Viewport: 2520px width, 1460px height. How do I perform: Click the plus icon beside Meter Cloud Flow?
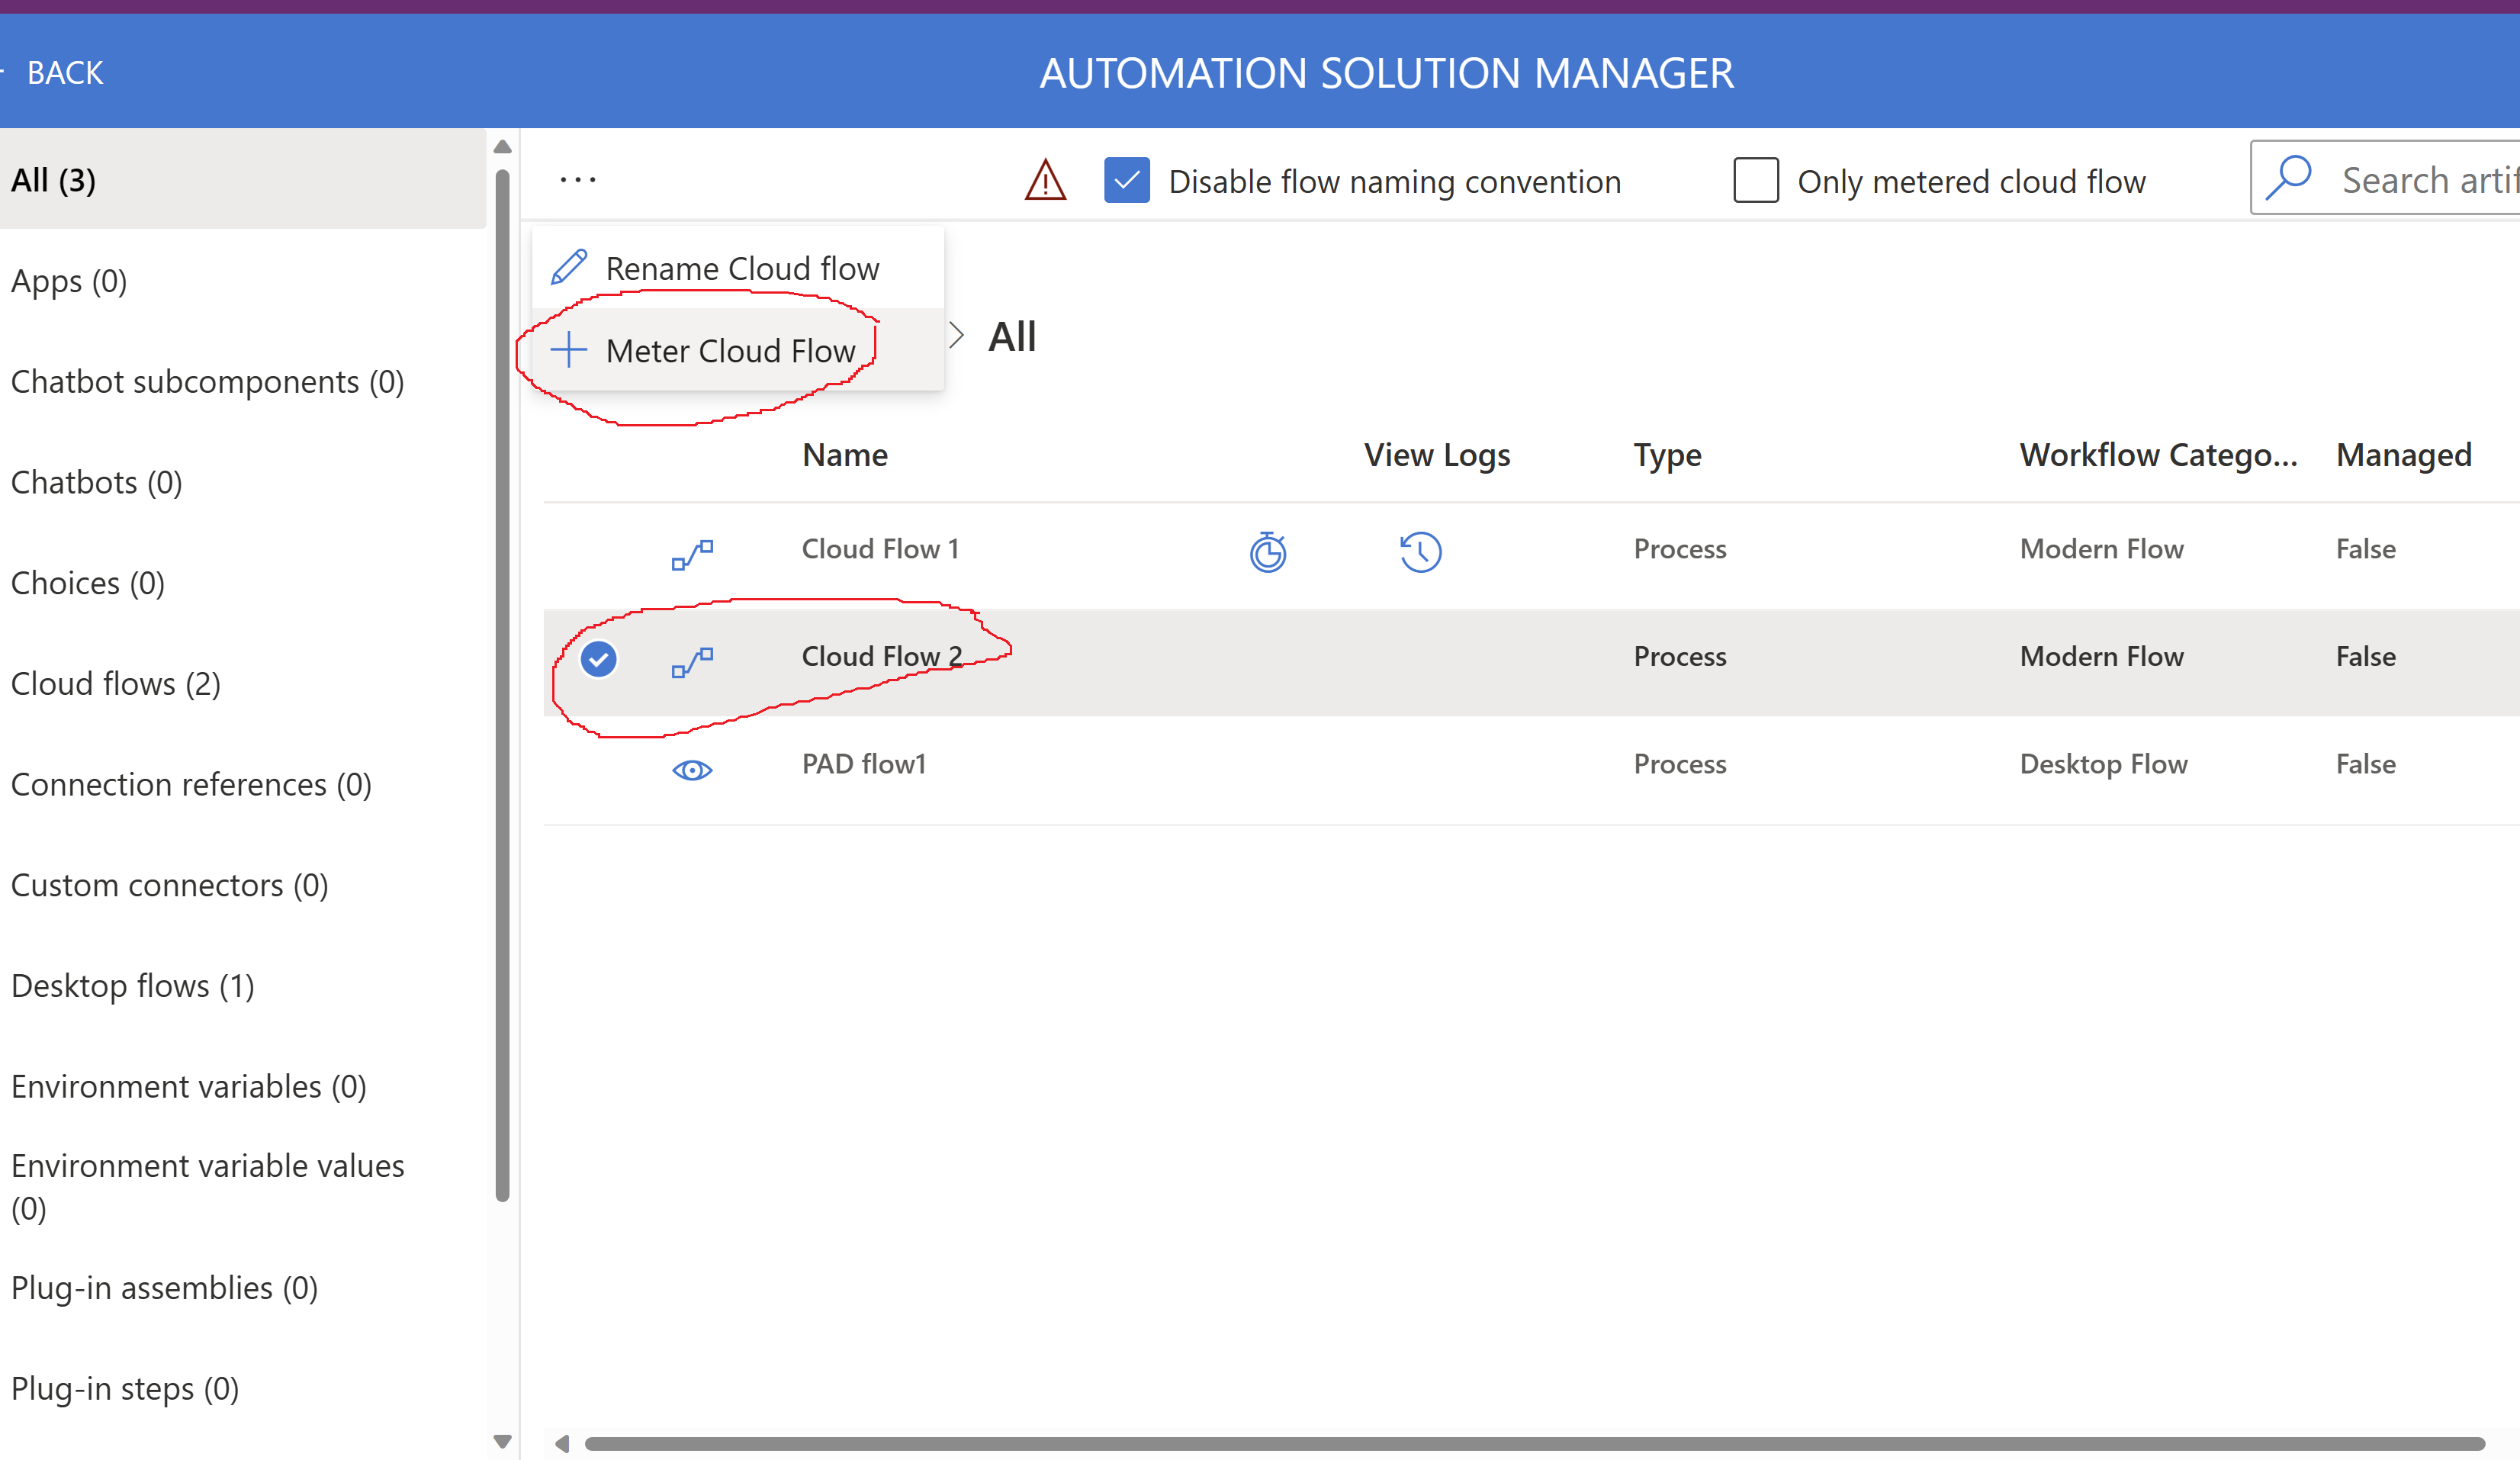coord(568,350)
